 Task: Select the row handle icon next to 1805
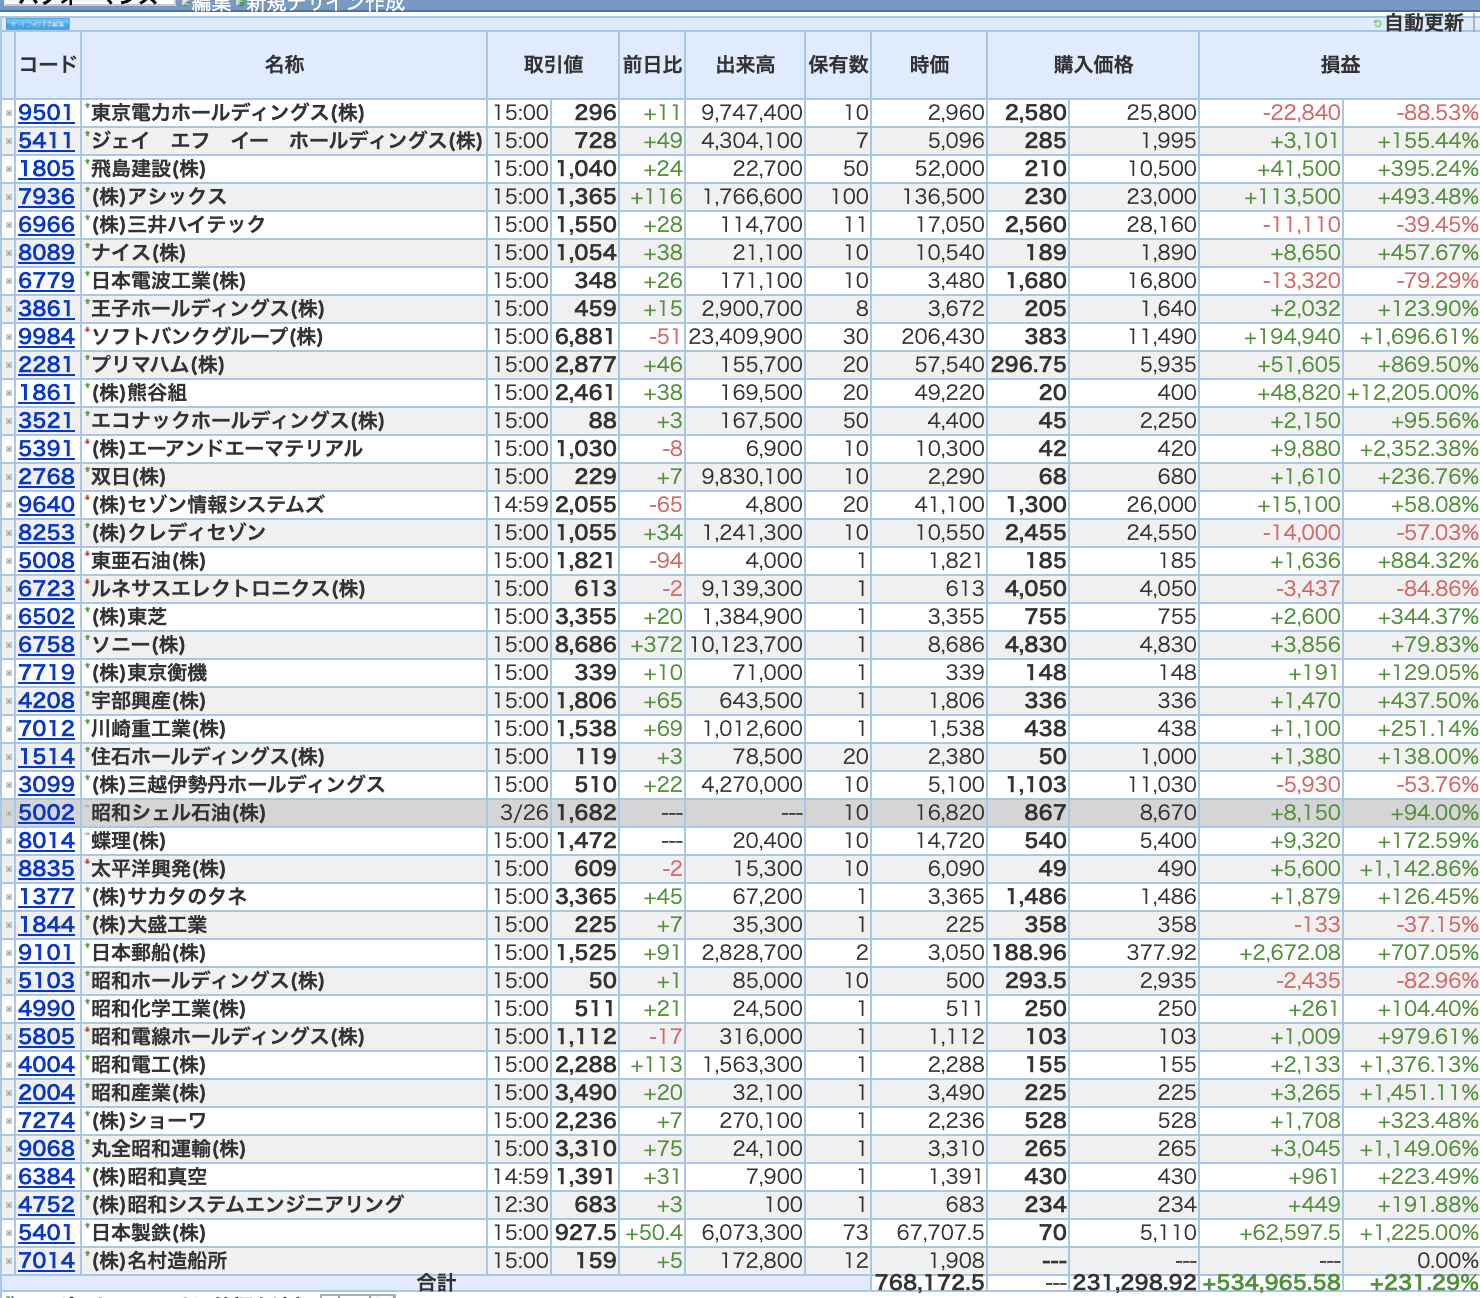point(9,169)
